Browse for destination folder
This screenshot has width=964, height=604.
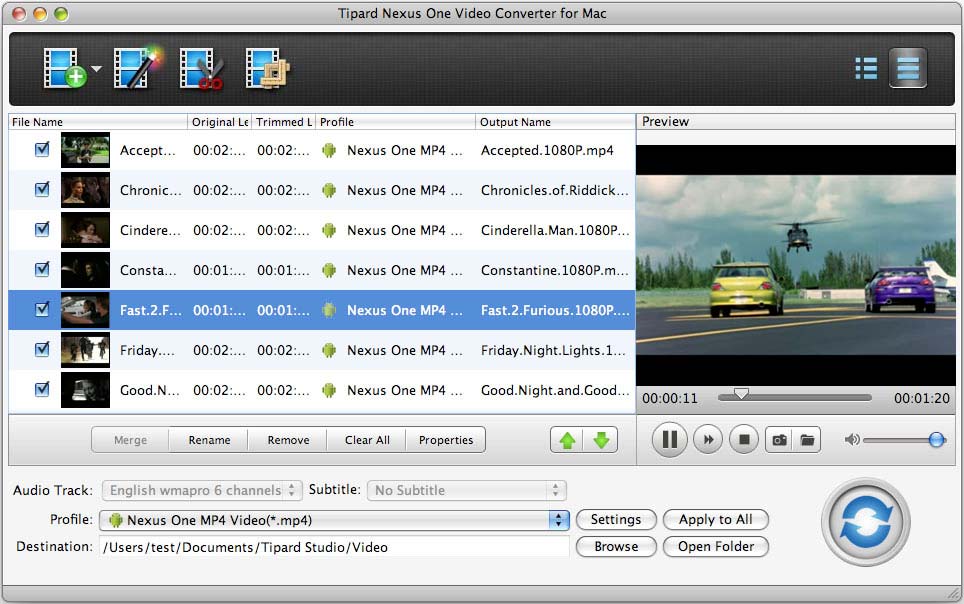616,546
